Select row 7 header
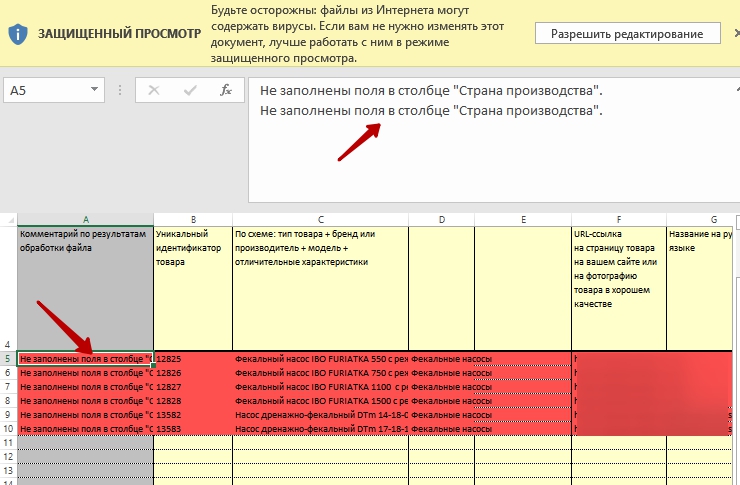The height and width of the screenshot is (485, 740). 8,387
